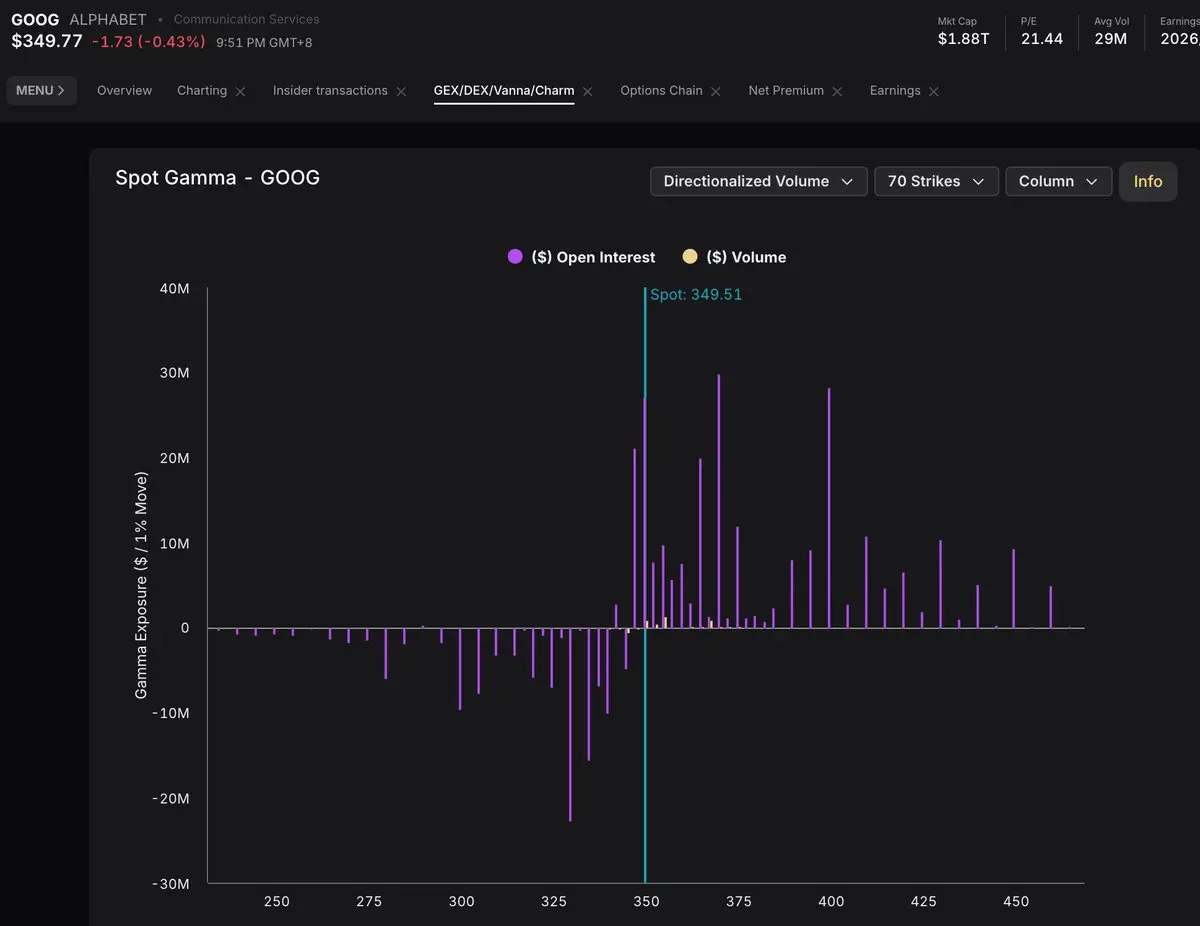1200x926 pixels.
Task: Click the Communication Services sector label
Action: 247,19
